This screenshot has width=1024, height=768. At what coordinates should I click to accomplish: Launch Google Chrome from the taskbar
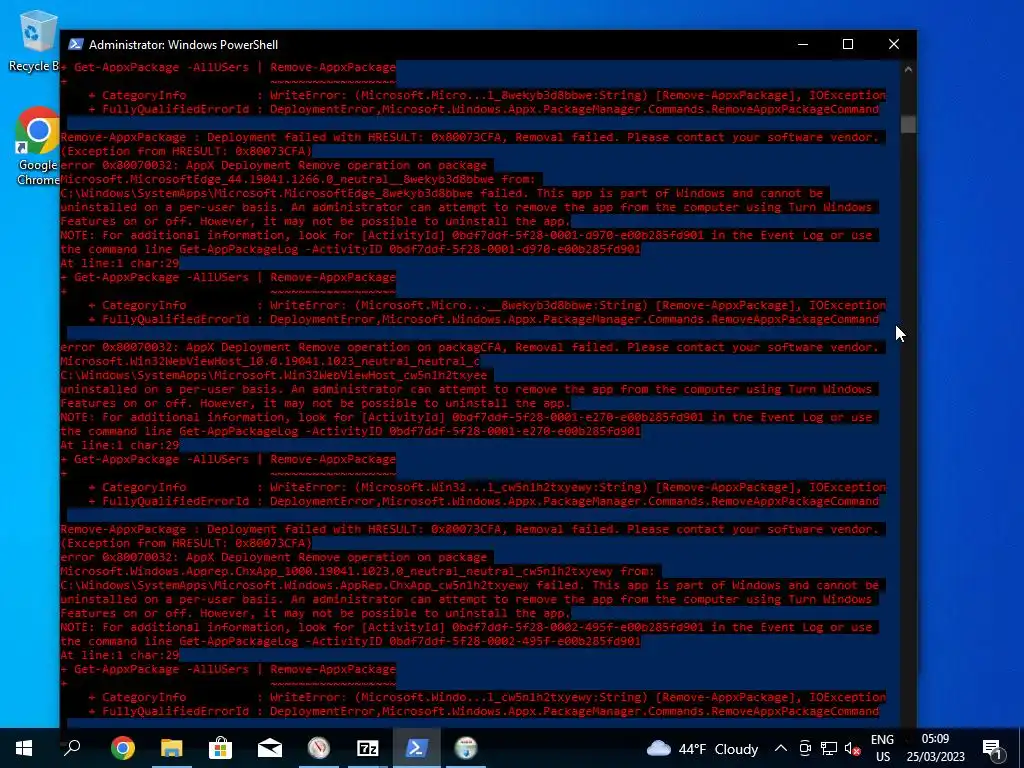(x=122, y=748)
